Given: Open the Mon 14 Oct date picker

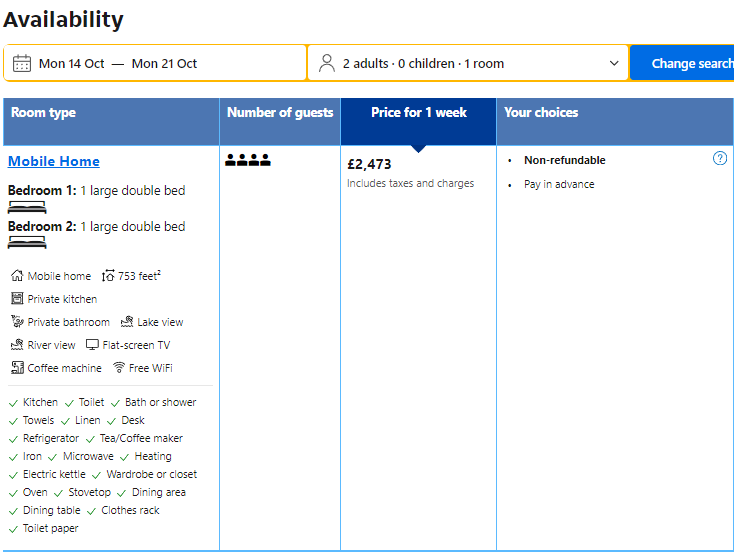Looking at the screenshot, I should click(x=72, y=63).
